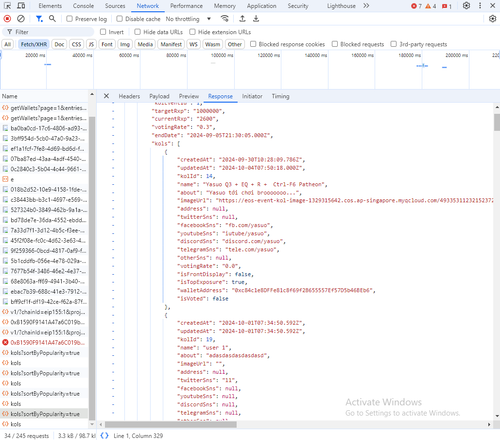Check Hide data URLs
500x440 pixels.
[137, 32]
